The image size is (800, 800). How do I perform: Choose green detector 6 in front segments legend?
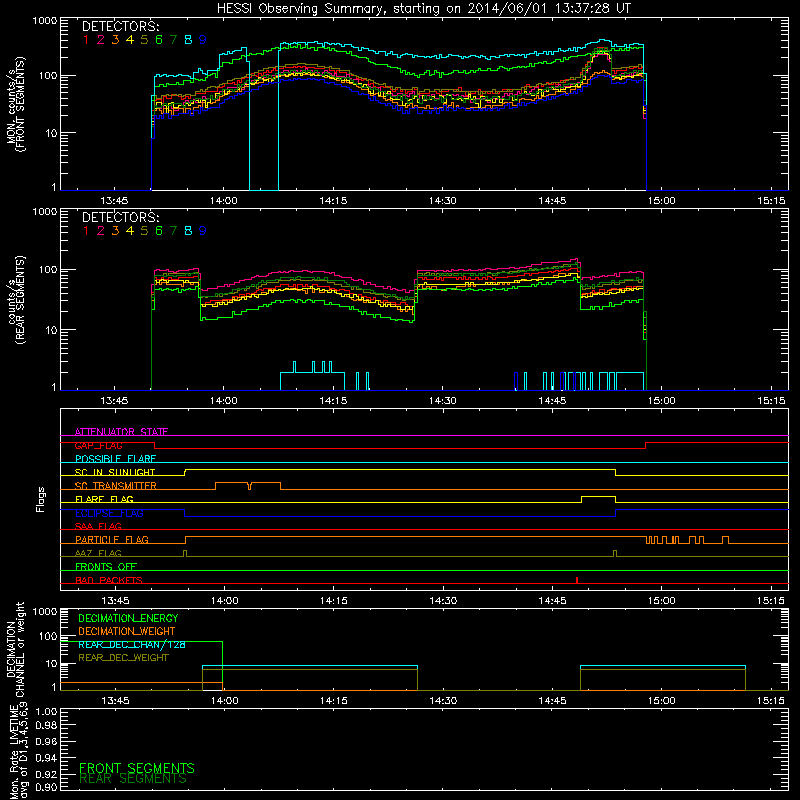click(x=159, y=40)
